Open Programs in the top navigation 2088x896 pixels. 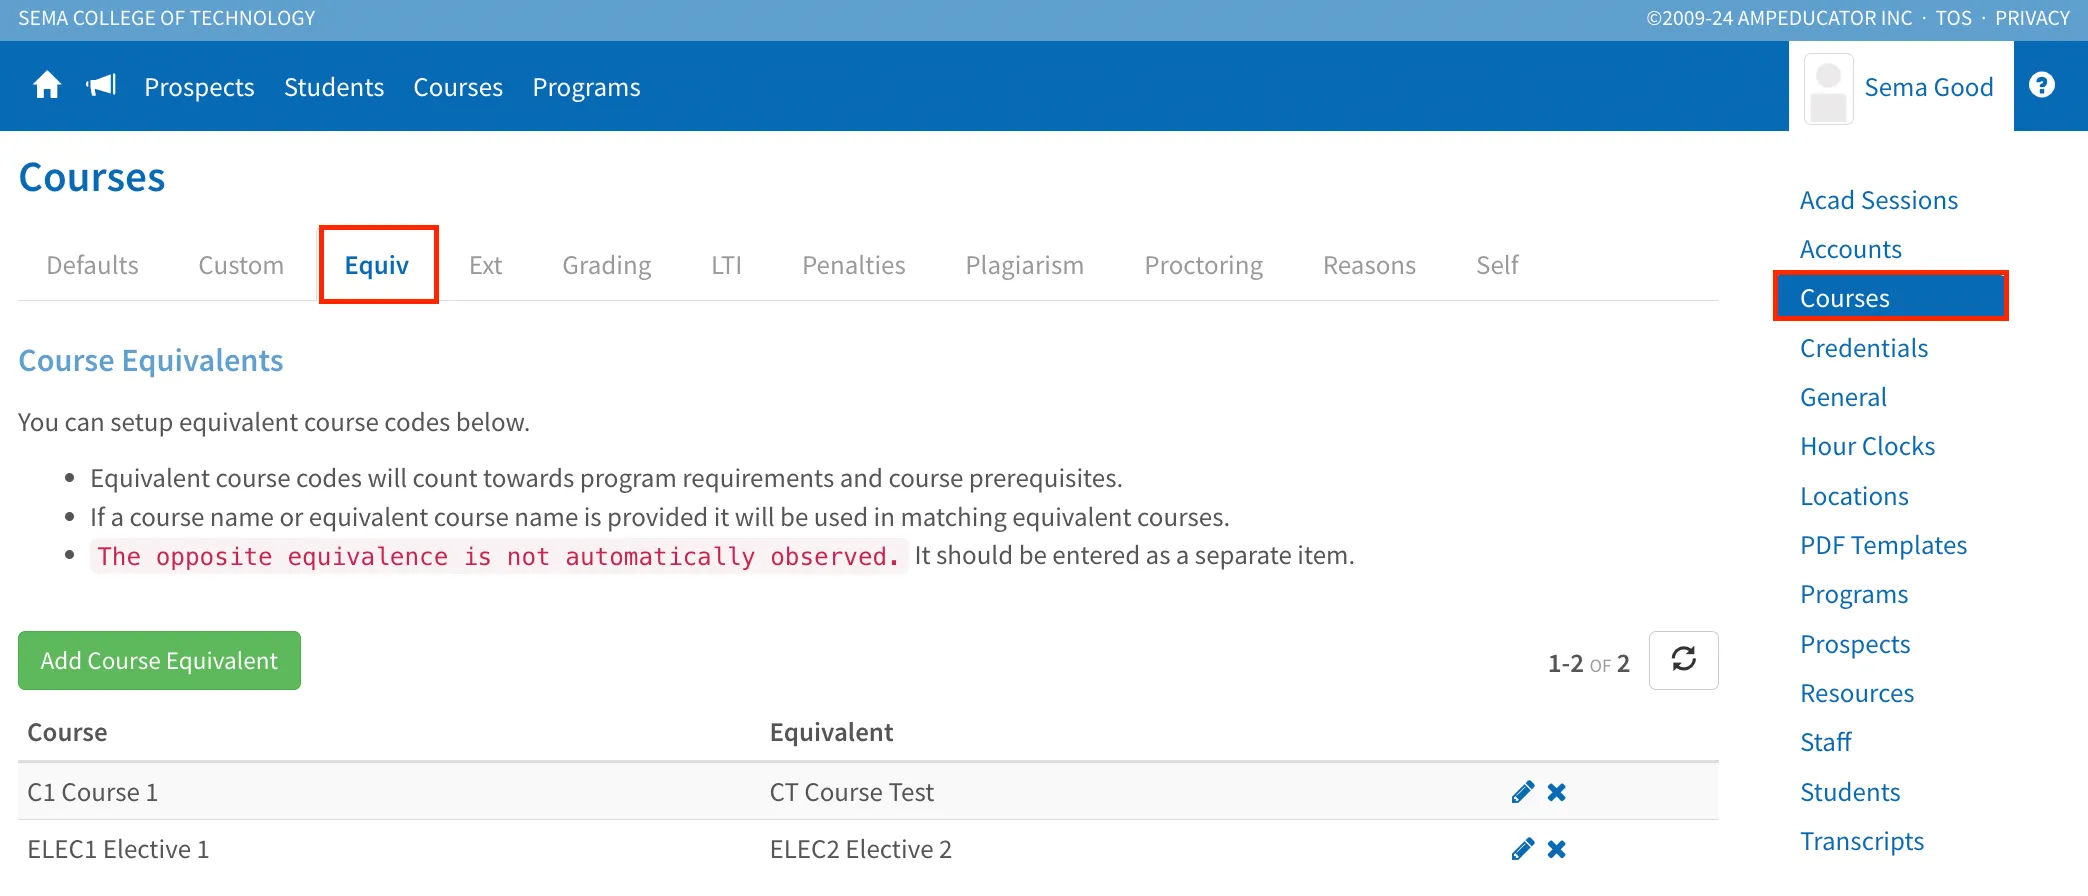586,87
